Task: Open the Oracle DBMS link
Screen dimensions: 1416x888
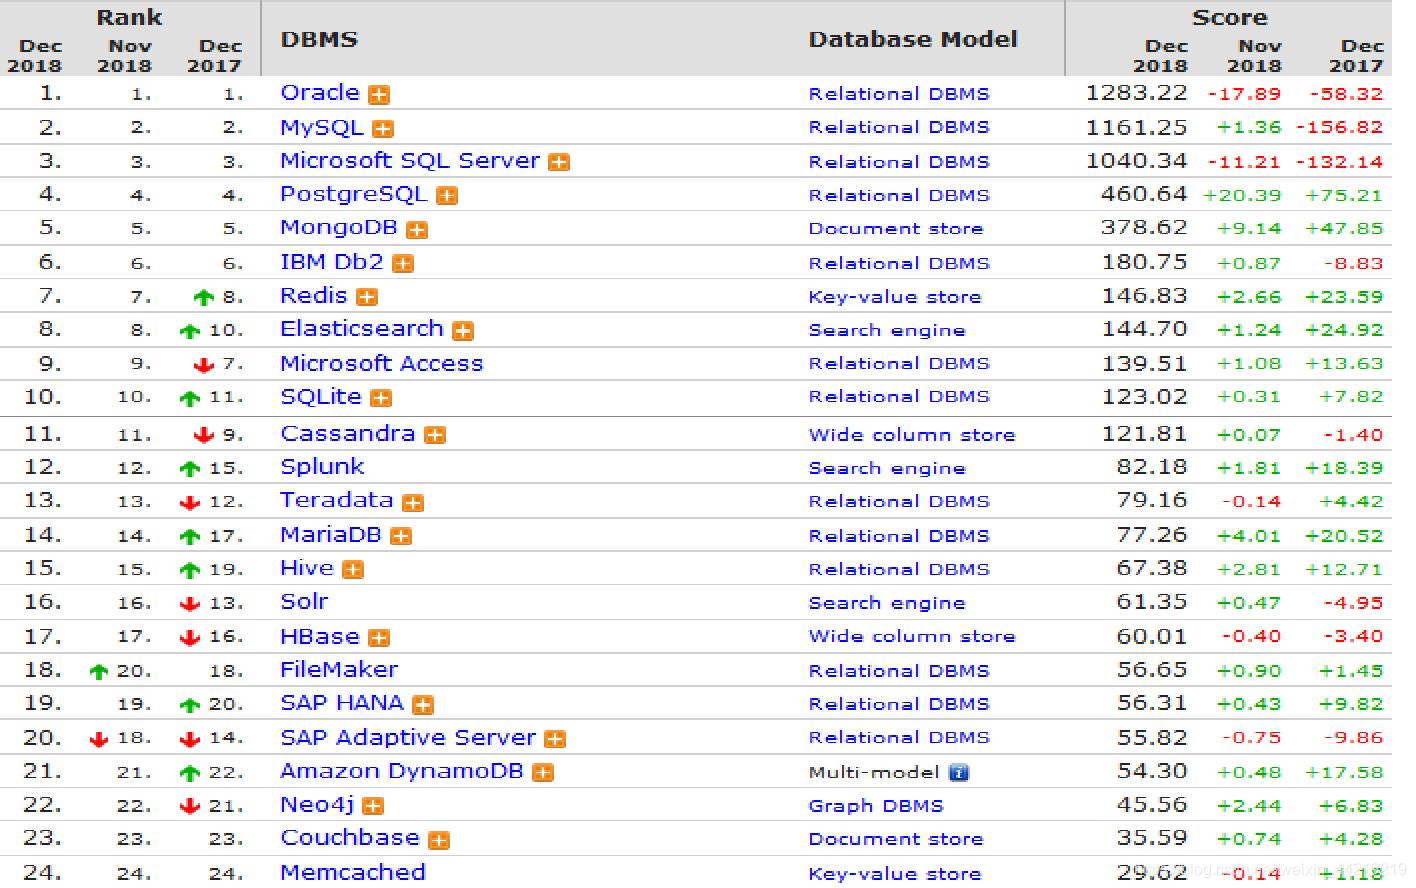Action: (x=320, y=92)
